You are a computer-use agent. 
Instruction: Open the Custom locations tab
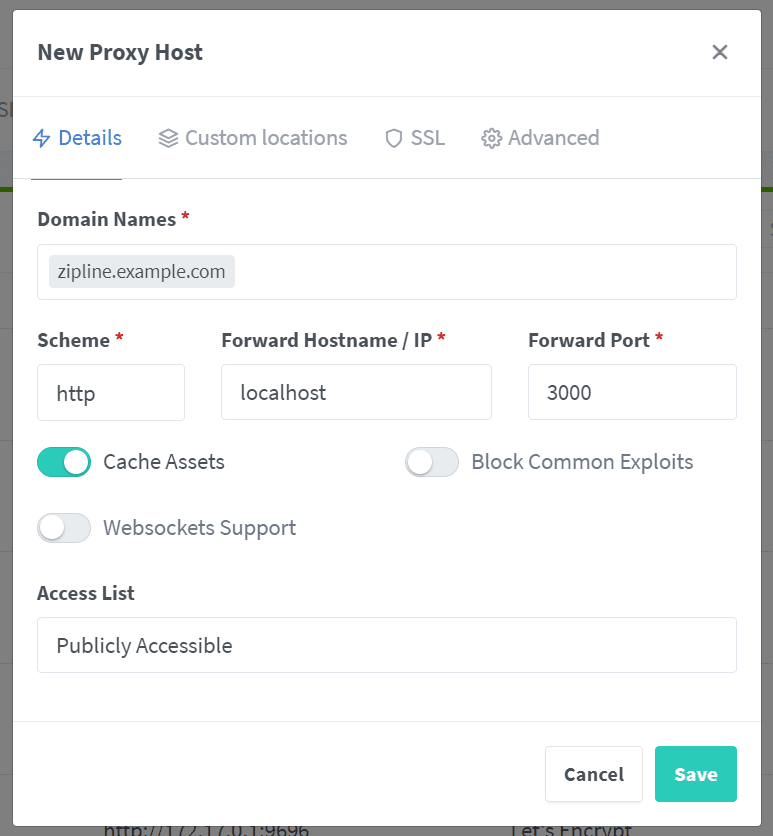[252, 138]
